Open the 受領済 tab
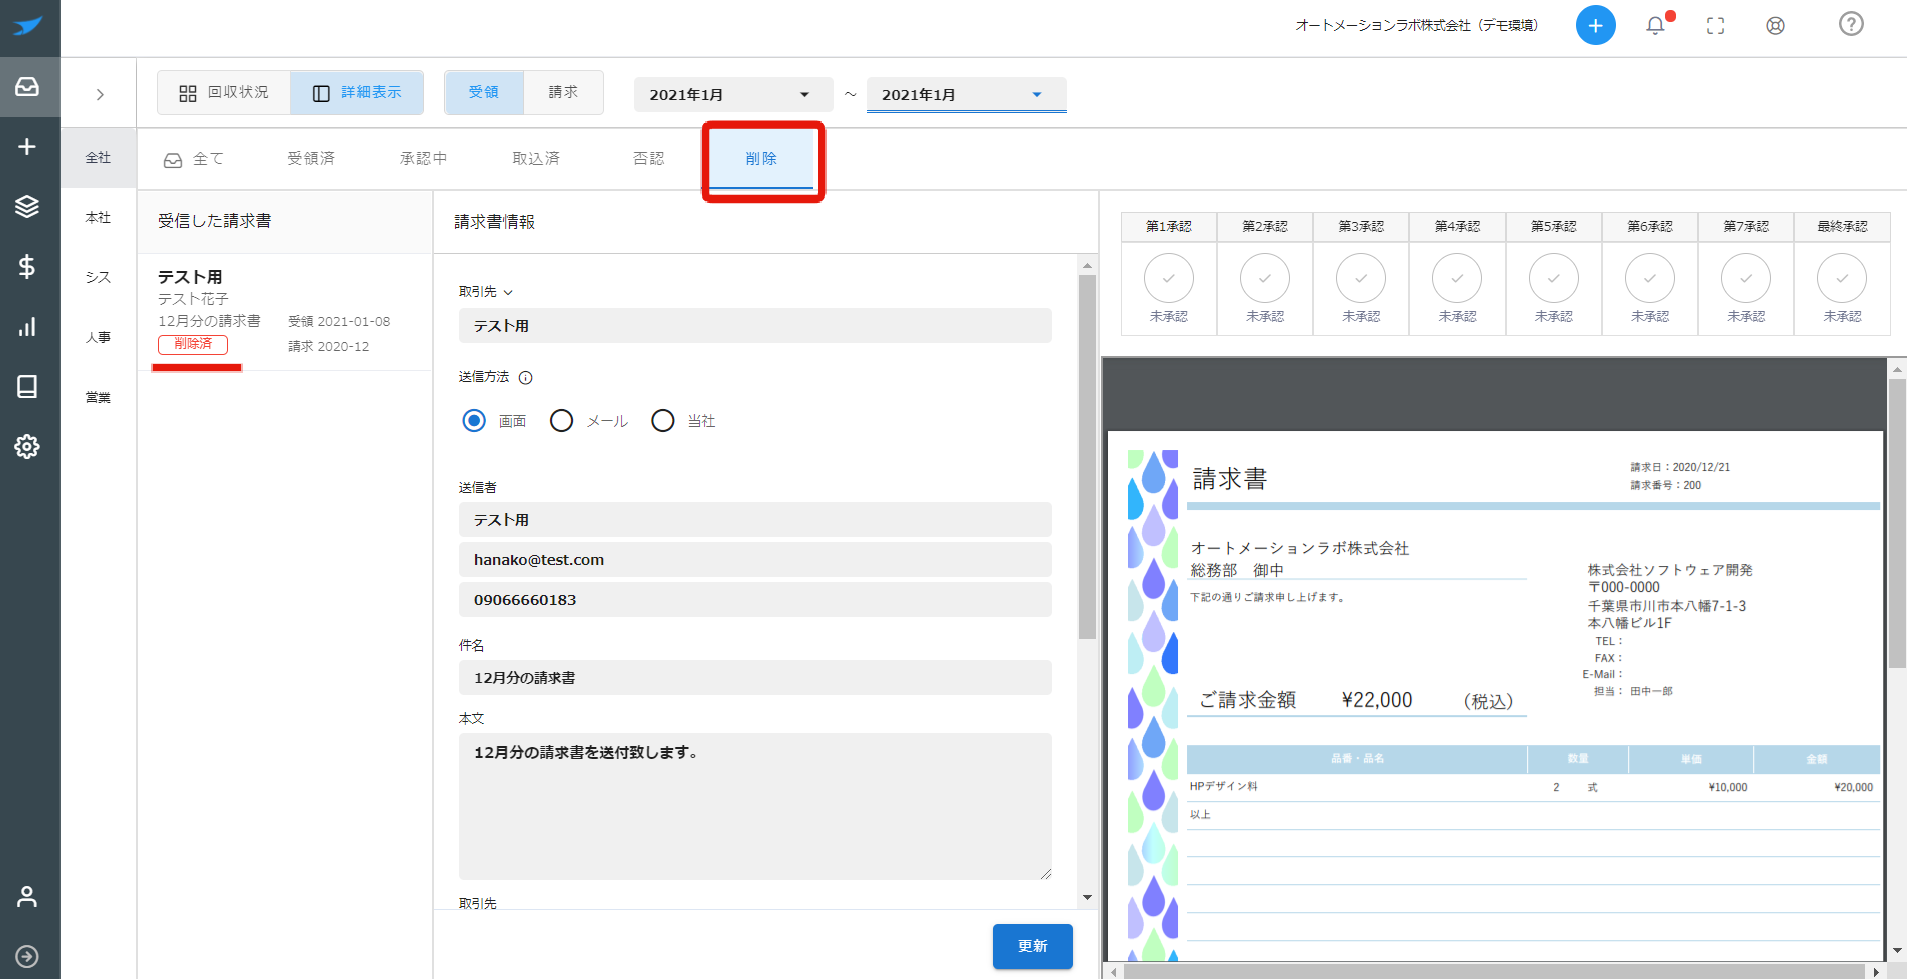1907x979 pixels. tap(311, 159)
